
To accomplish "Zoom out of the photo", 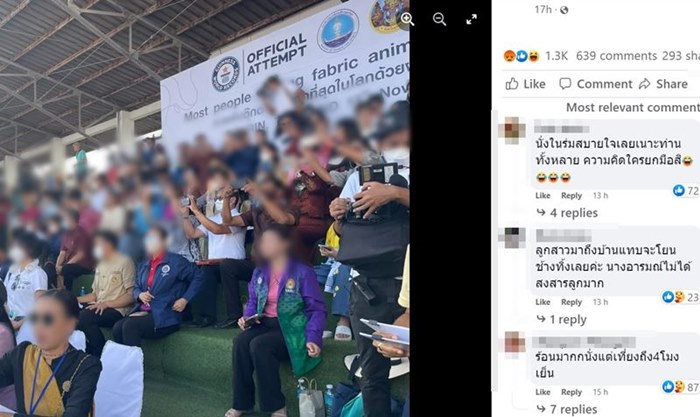I will point(439,19).
